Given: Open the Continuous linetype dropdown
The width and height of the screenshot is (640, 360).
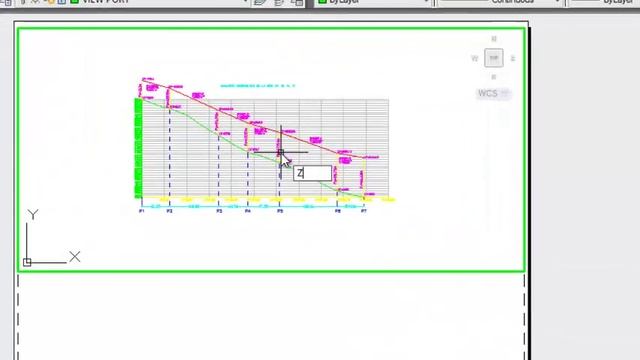Looking at the screenshot, I should pyautogui.click(x=500, y=2).
